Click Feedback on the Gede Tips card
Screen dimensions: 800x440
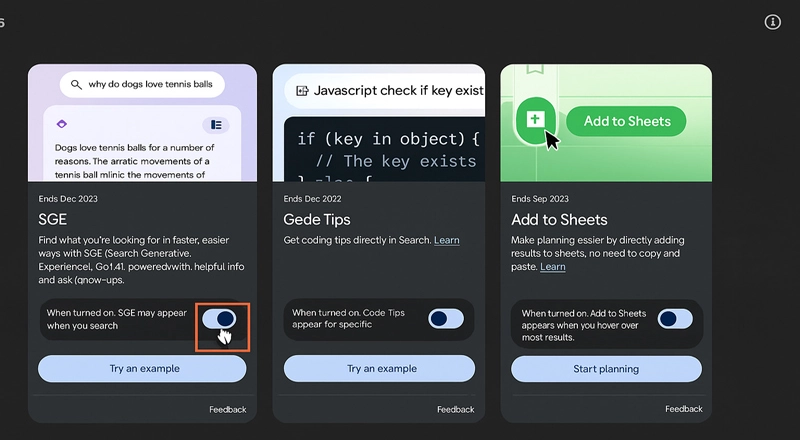pos(456,409)
